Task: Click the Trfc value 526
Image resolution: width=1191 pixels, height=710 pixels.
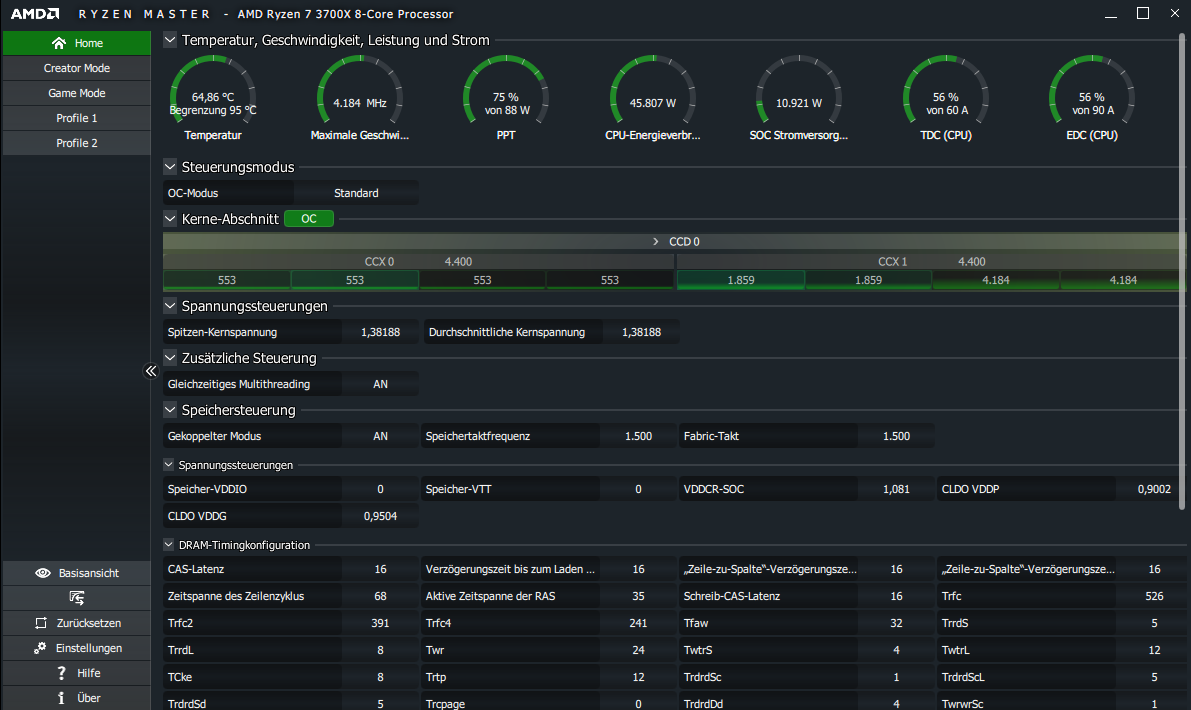Action: click(x=1154, y=597)
